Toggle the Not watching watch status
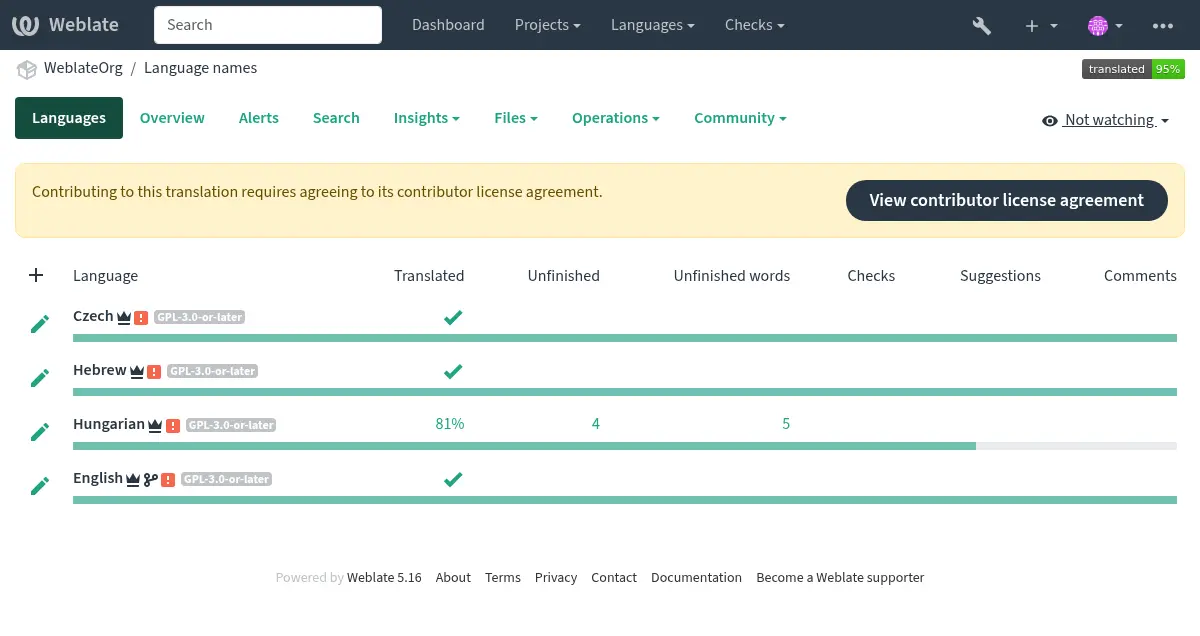 [1105, 120]
